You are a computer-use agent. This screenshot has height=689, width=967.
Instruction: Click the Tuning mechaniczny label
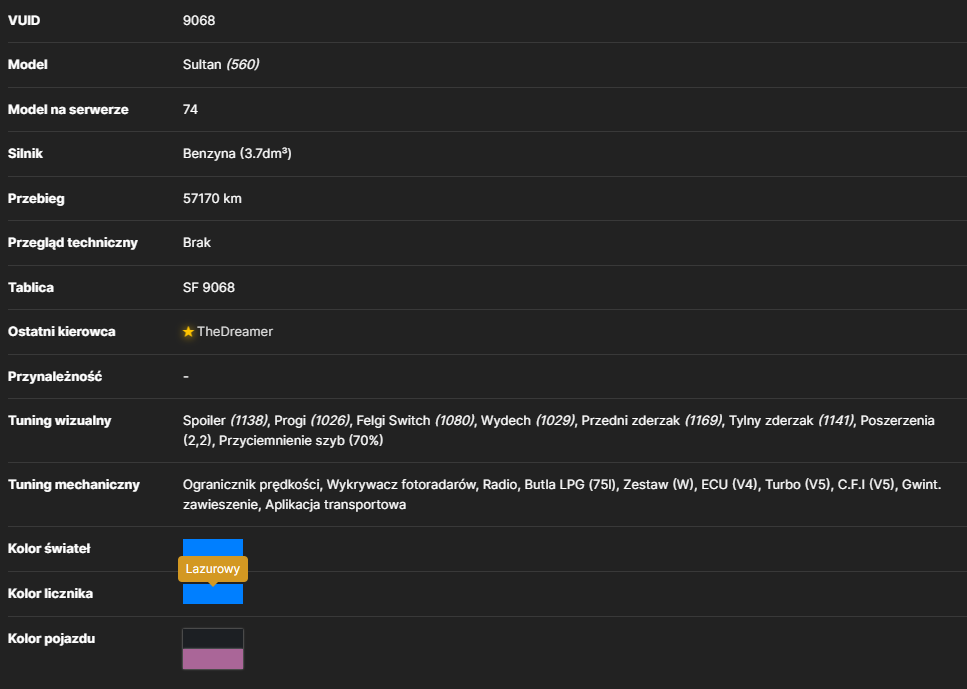click(x=74, y=485)
